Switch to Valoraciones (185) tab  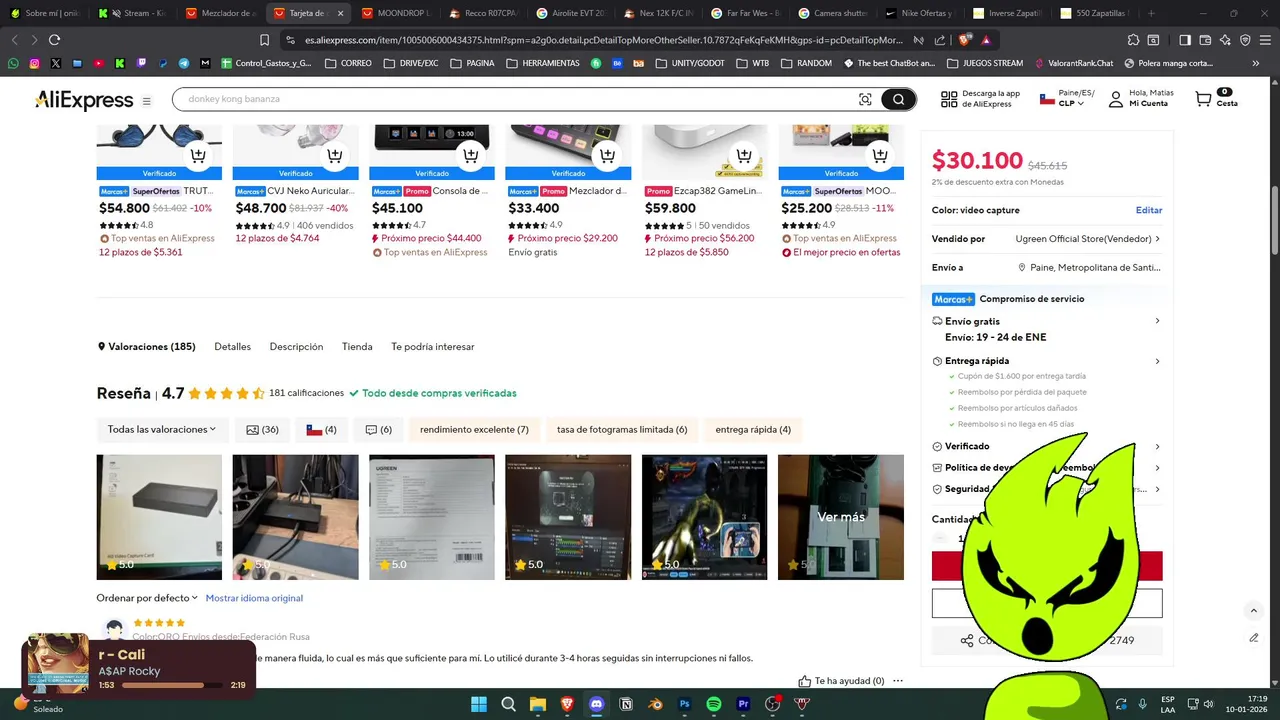pos(147,347)
